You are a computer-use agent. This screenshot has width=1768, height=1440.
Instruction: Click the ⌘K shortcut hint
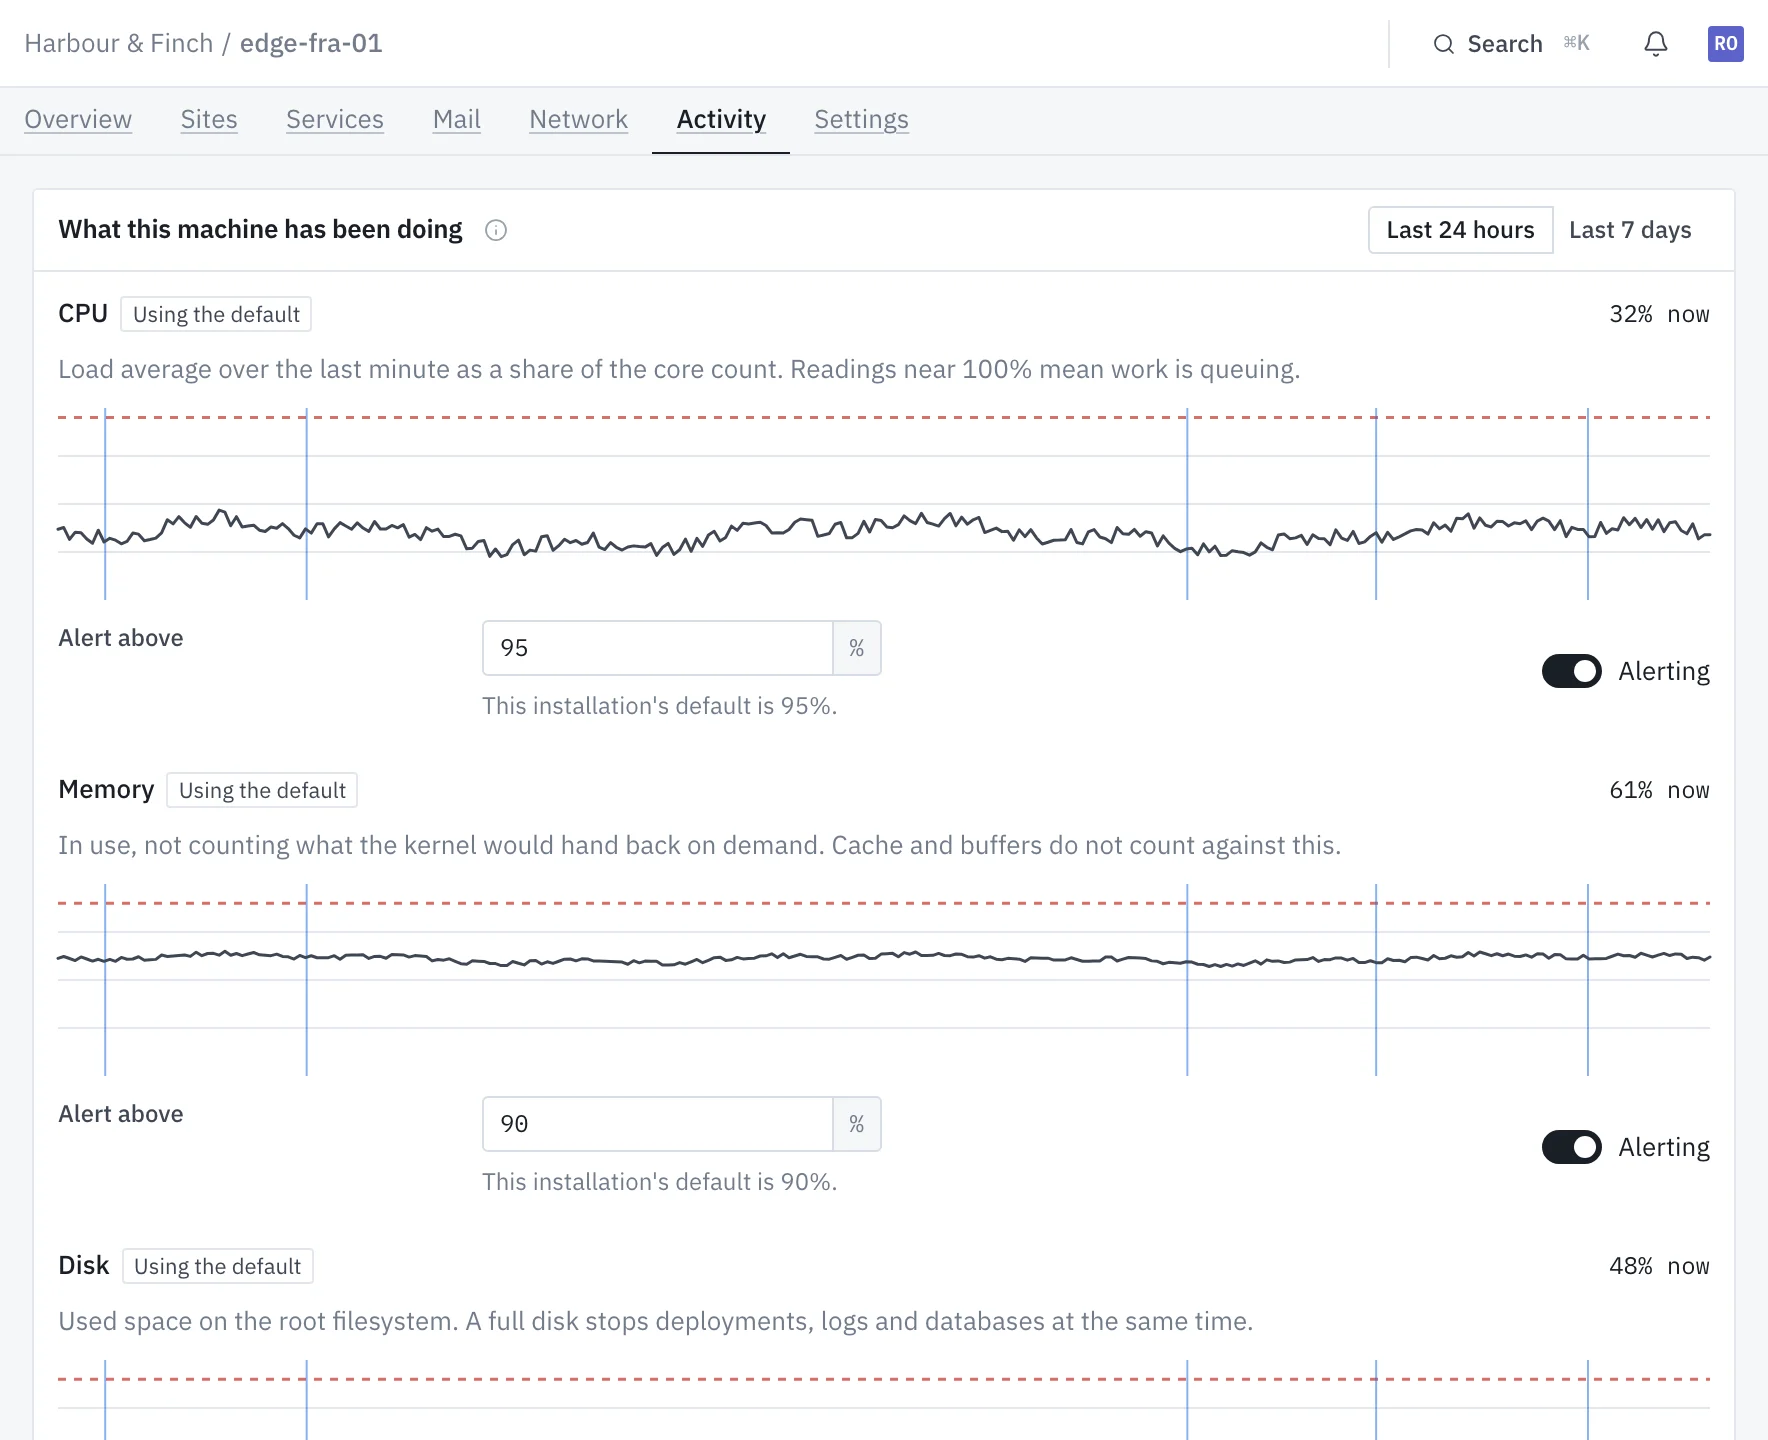[1576, 43]
